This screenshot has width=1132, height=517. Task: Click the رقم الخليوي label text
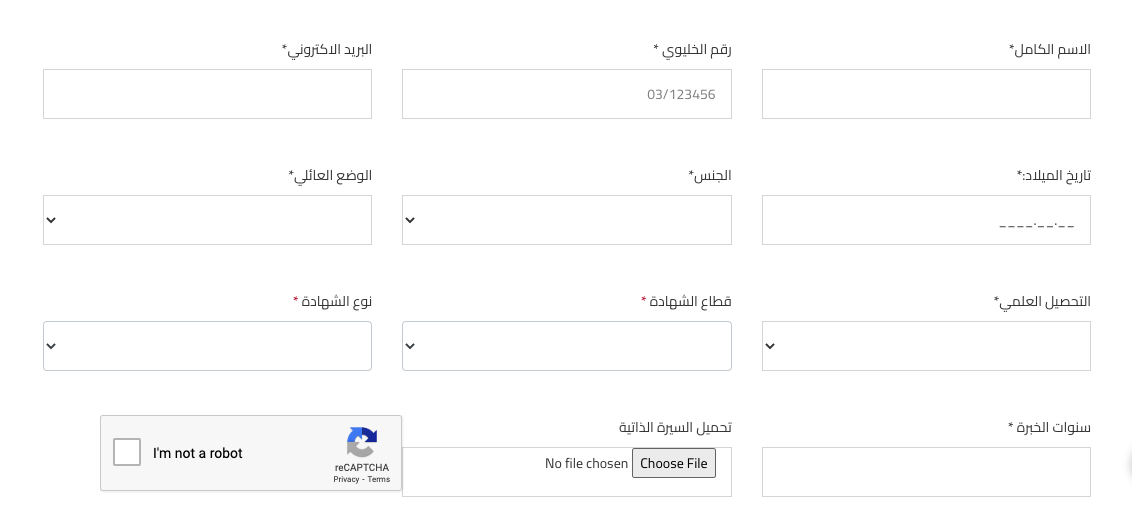coord(692,49)
